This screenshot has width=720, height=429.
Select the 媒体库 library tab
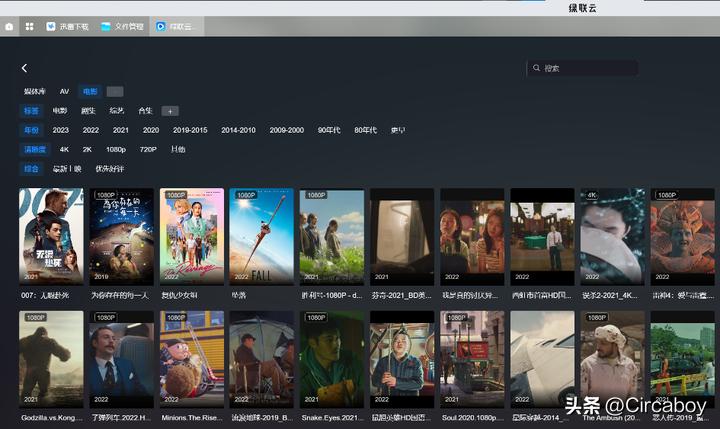(x=35, y=91)
